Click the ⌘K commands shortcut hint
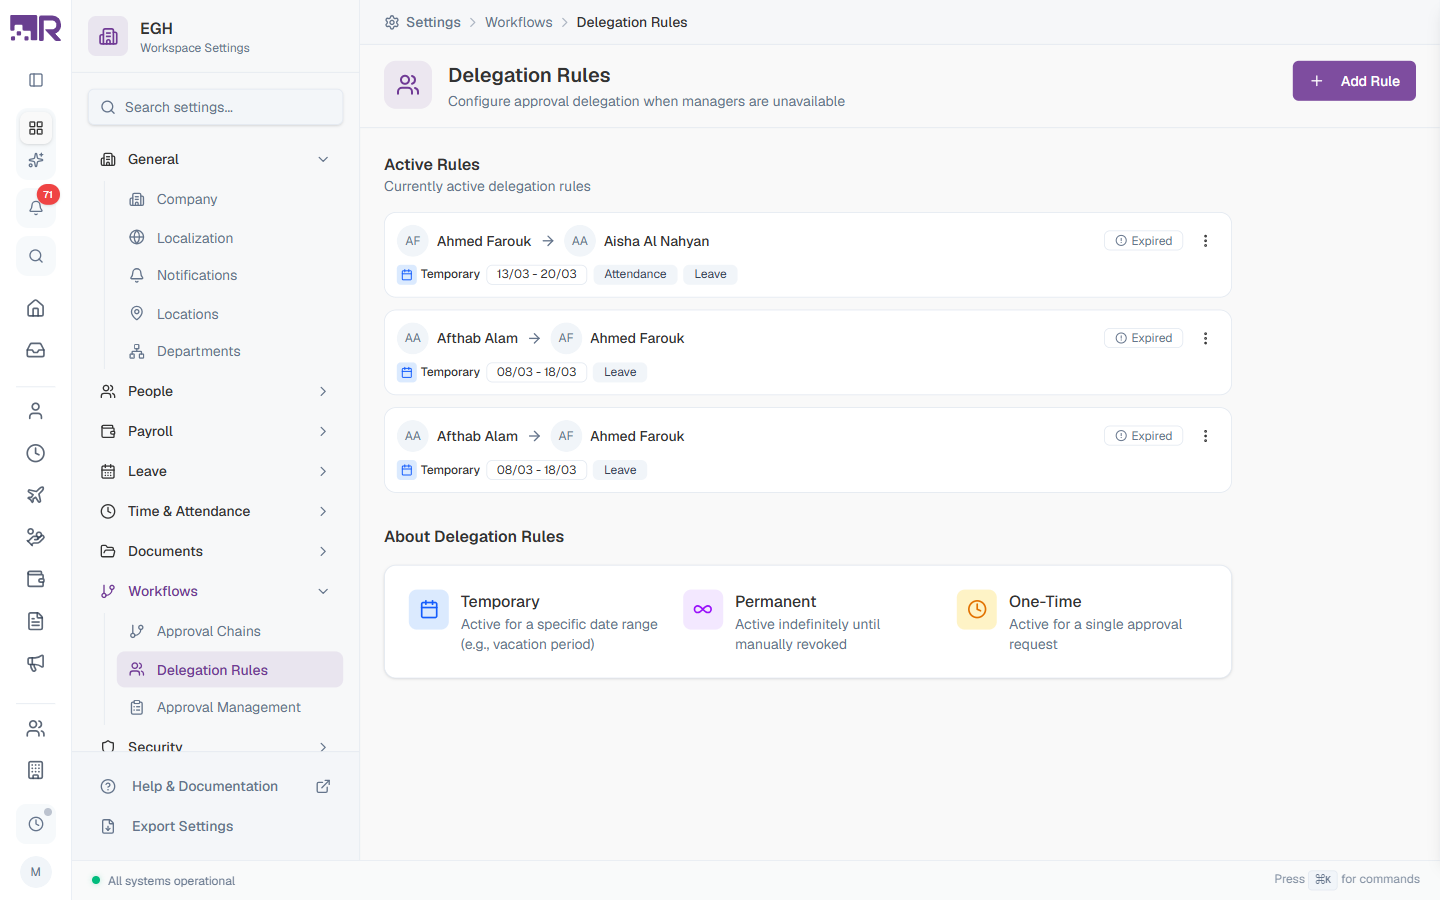Image resolution: width=1440 pixels, height=900 pixels. pyautogui.click(x=1323, y=879)
